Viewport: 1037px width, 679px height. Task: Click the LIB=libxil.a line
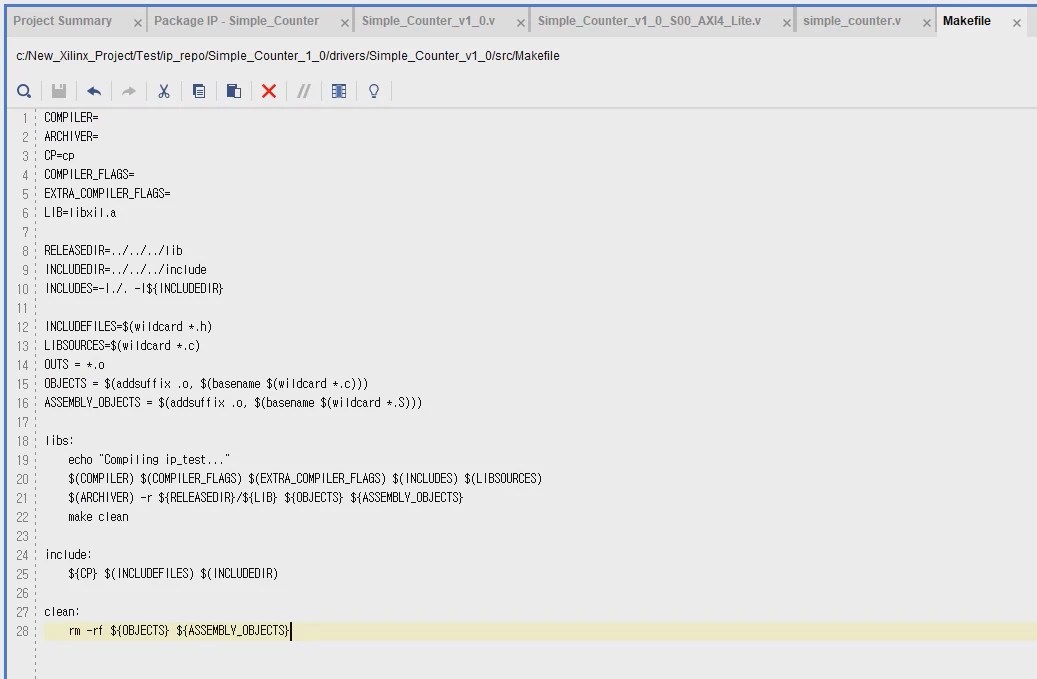pyautogui.click(x=80, y=213)
